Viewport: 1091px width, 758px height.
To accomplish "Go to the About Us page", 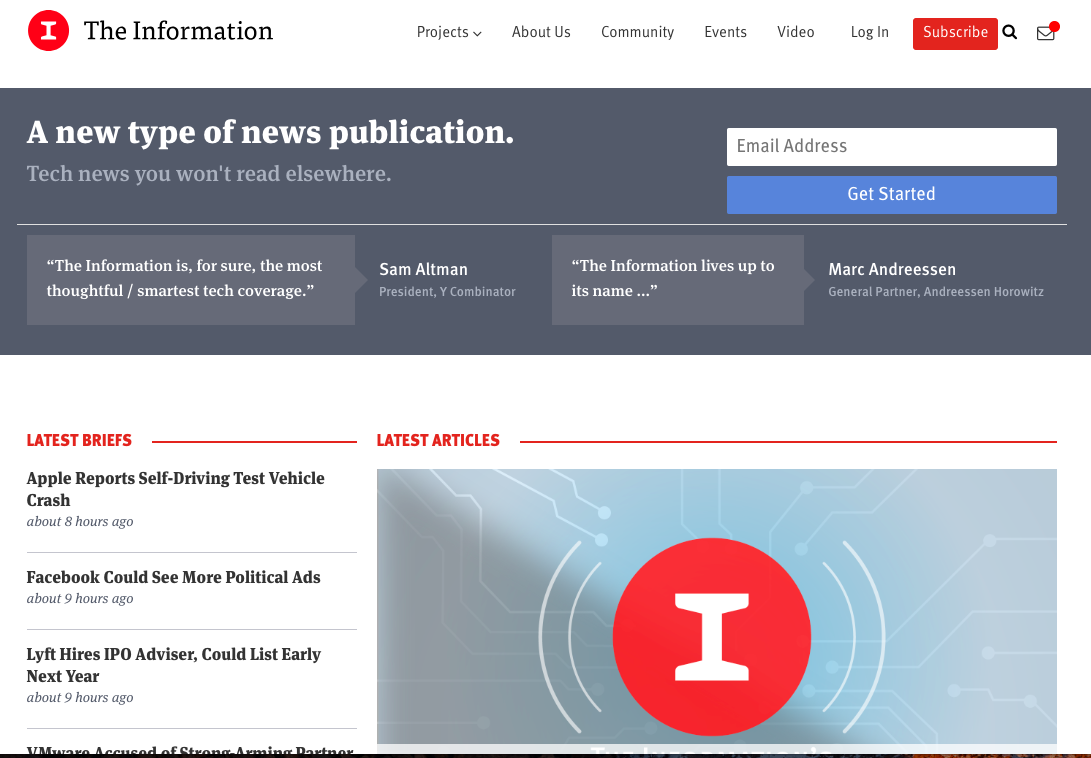I will coord(541,33).
